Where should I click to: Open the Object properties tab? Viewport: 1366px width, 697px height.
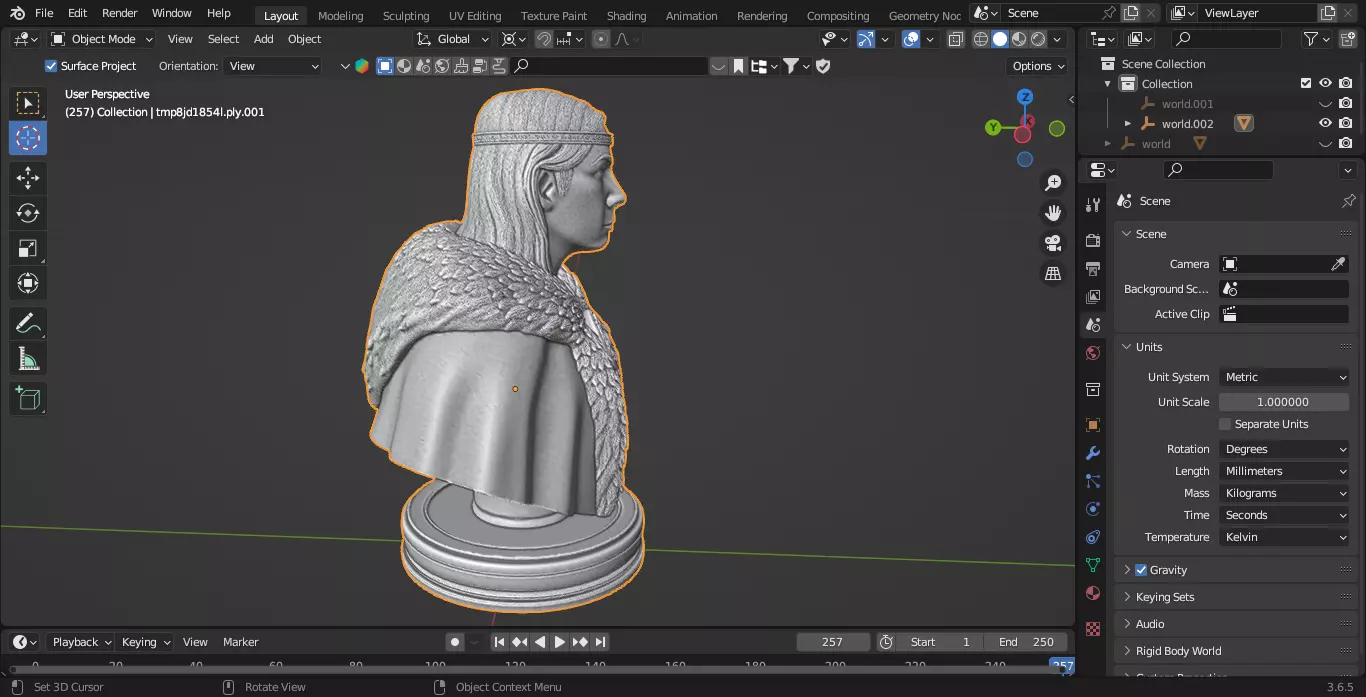coord(1093,425)
